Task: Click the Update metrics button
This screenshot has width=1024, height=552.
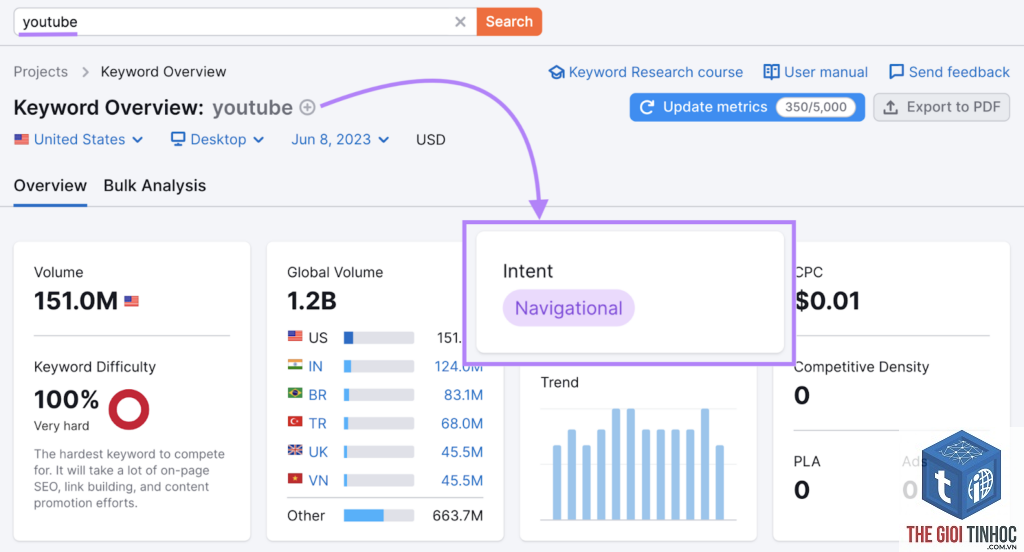Action: (747, 107)
